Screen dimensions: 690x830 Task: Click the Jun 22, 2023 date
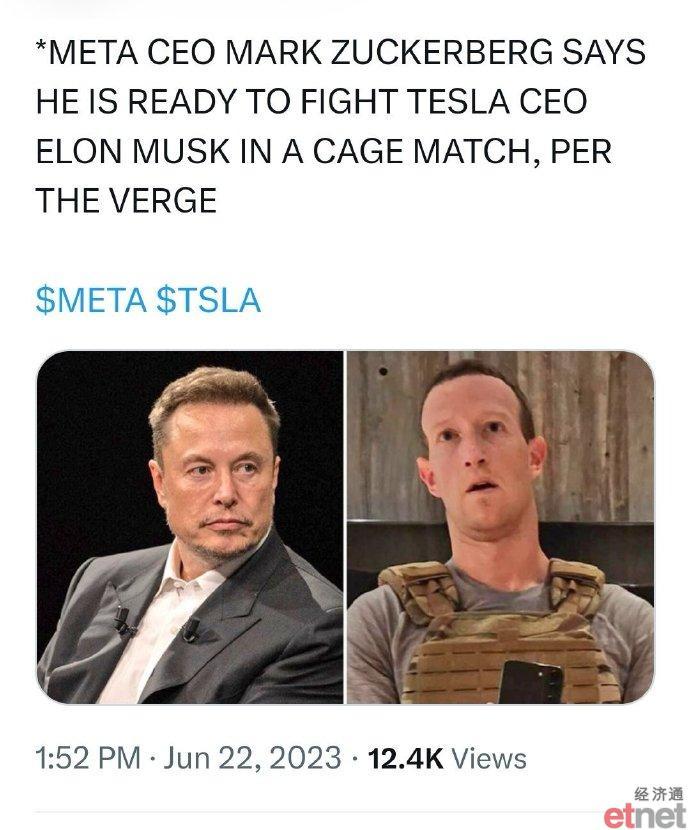(x=252, y=757)
